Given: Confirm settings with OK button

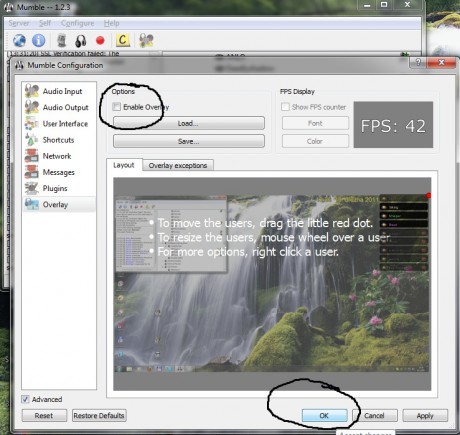Looking at the screenshot, I should click(324, 416).
